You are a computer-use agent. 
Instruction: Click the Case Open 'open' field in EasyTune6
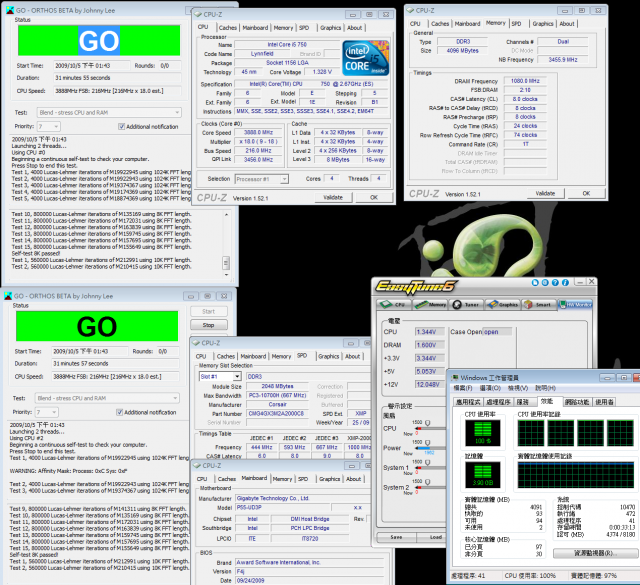tap(497, 332)
